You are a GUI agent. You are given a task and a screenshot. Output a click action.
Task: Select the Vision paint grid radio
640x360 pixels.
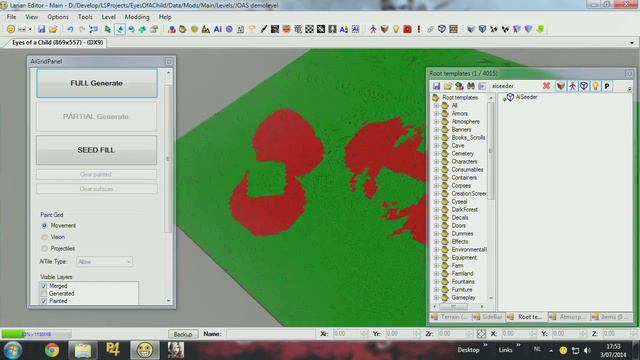(44, 237)
